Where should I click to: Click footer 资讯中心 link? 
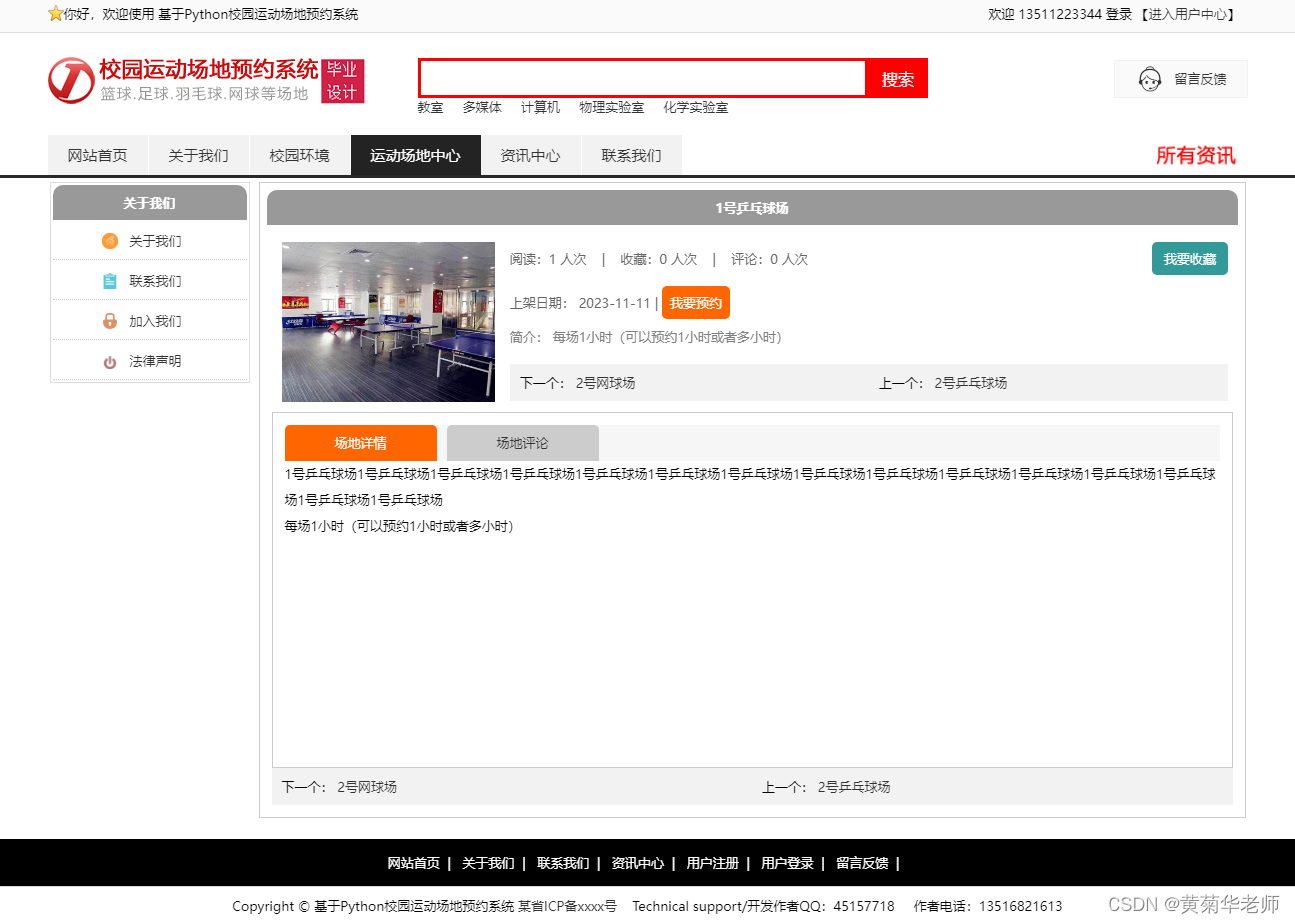point(638,863)
